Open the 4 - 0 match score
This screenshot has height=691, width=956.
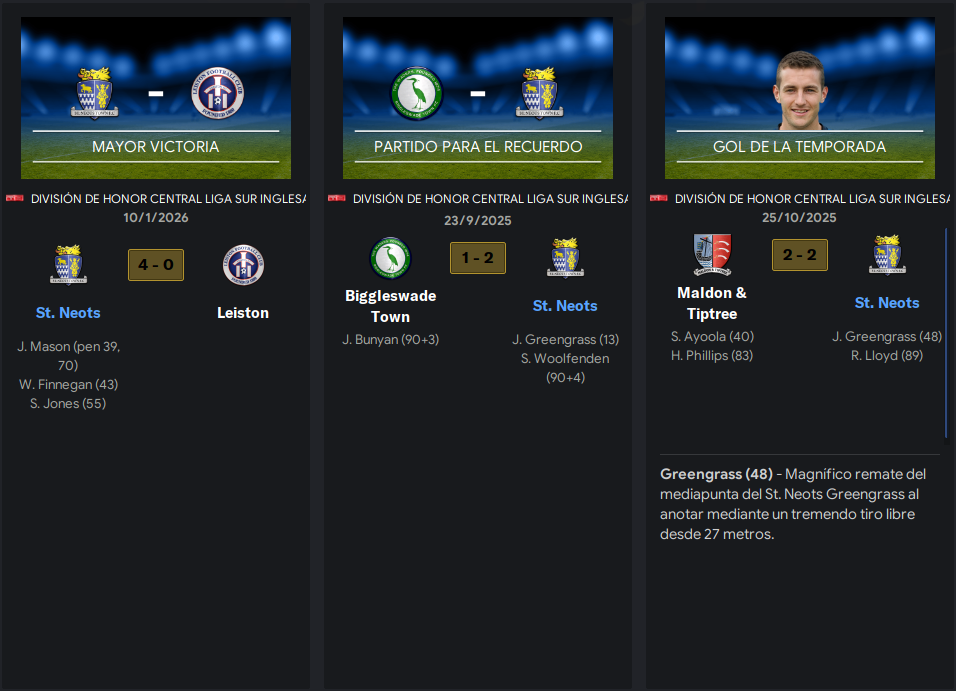coord(156,265)
